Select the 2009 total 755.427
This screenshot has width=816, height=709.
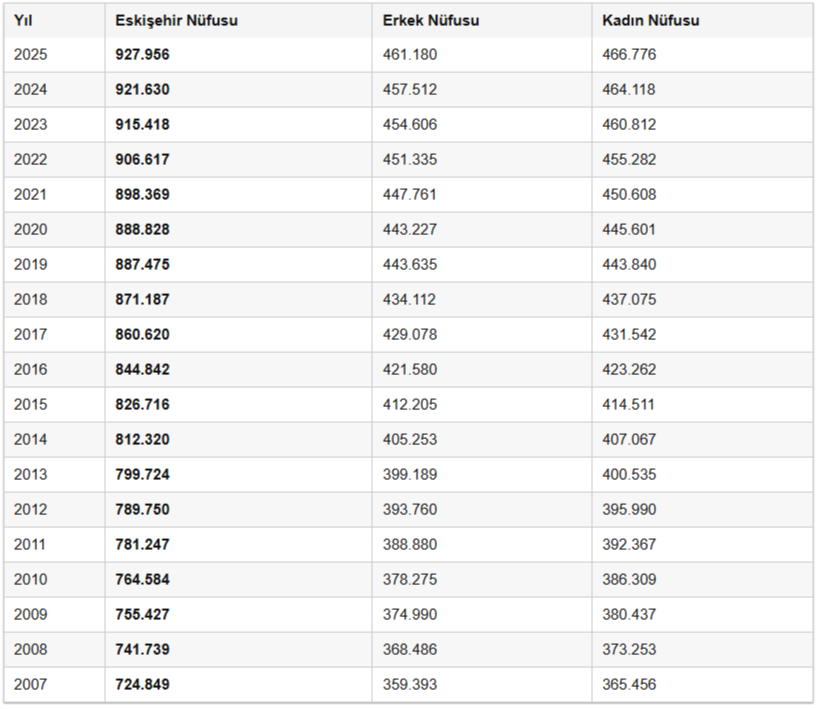click(142, 614)
